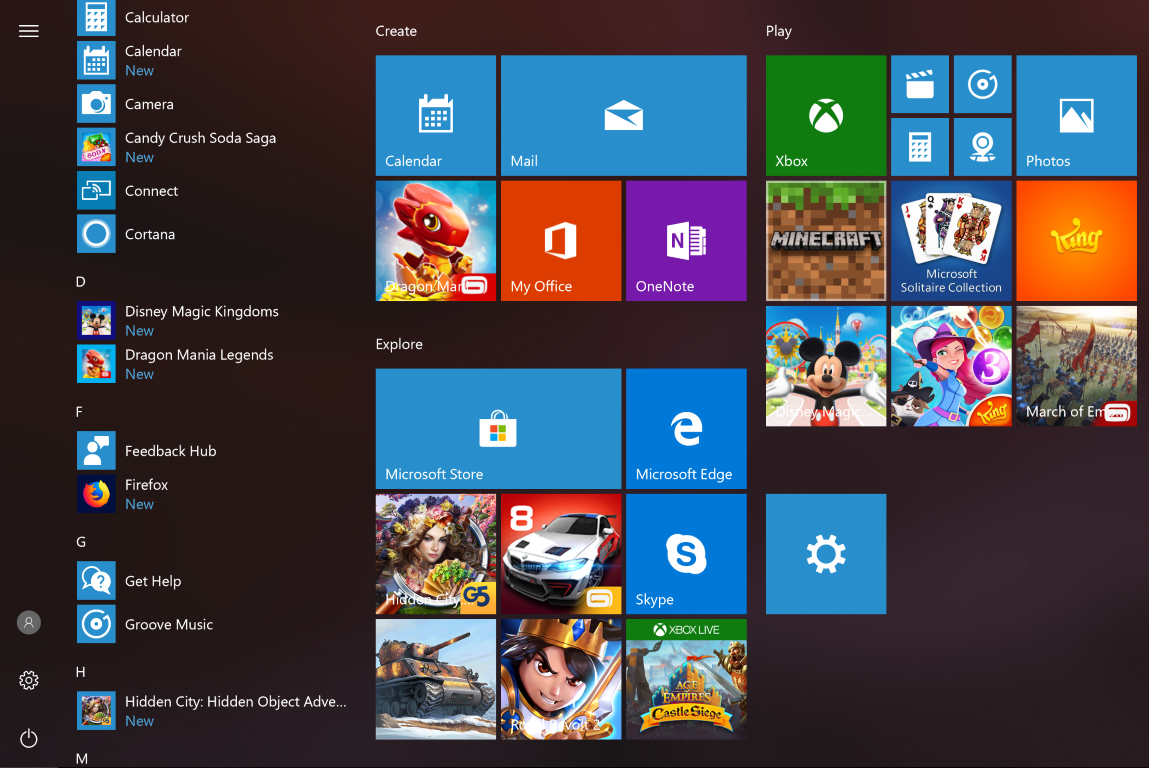The image size is (1149, 768).
Task: Open Groove Music from its disc tile
Action: (x=982, y=84)
